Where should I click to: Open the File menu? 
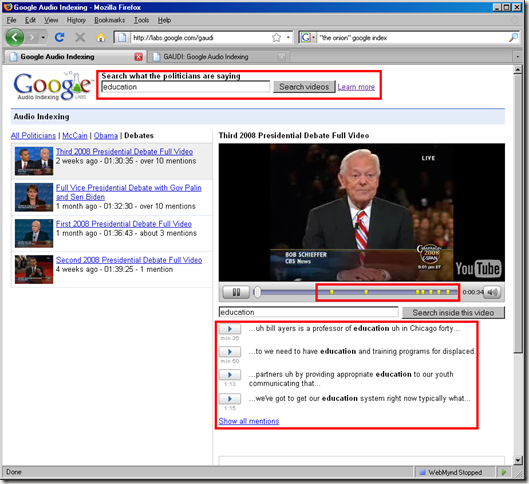(x=11, y=20)
